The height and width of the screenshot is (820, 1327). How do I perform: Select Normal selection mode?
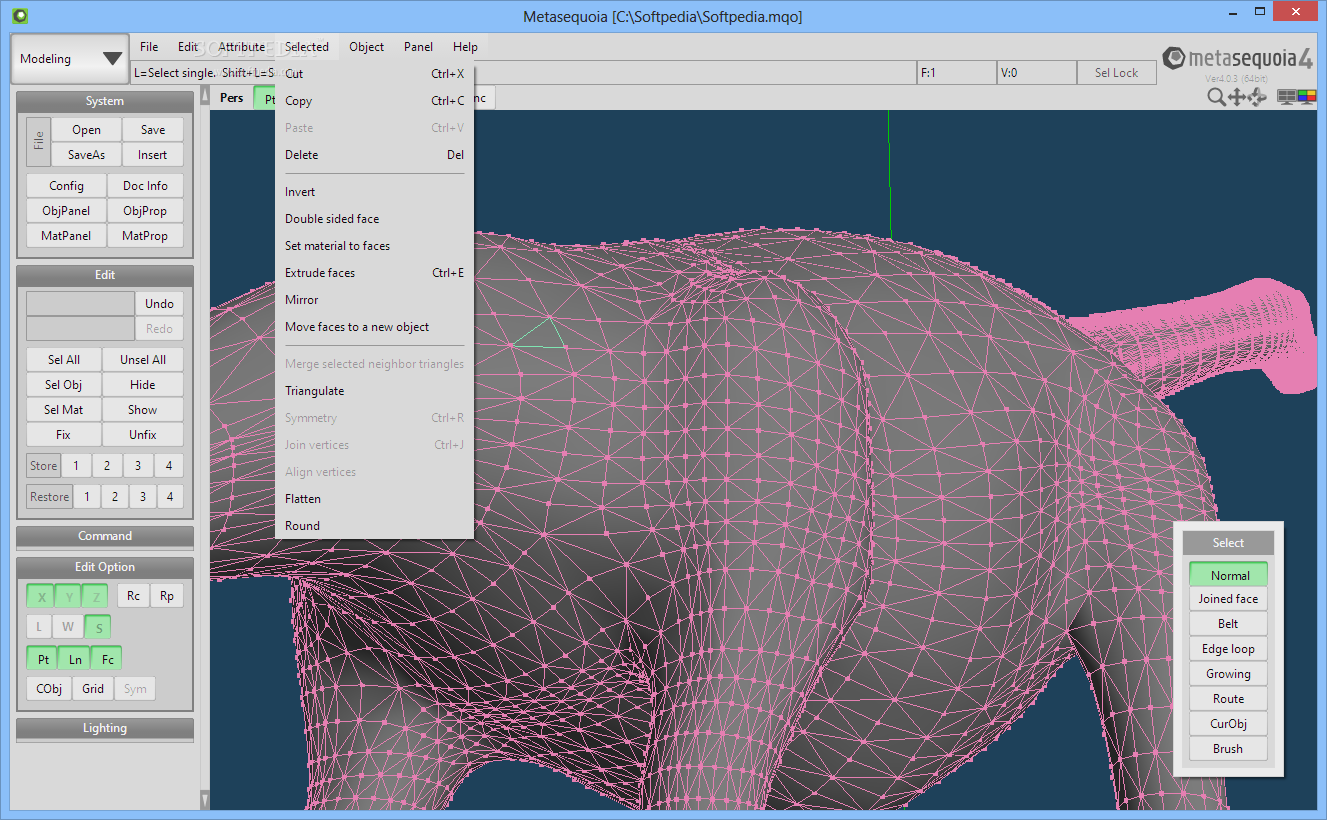pos(1229,575)
